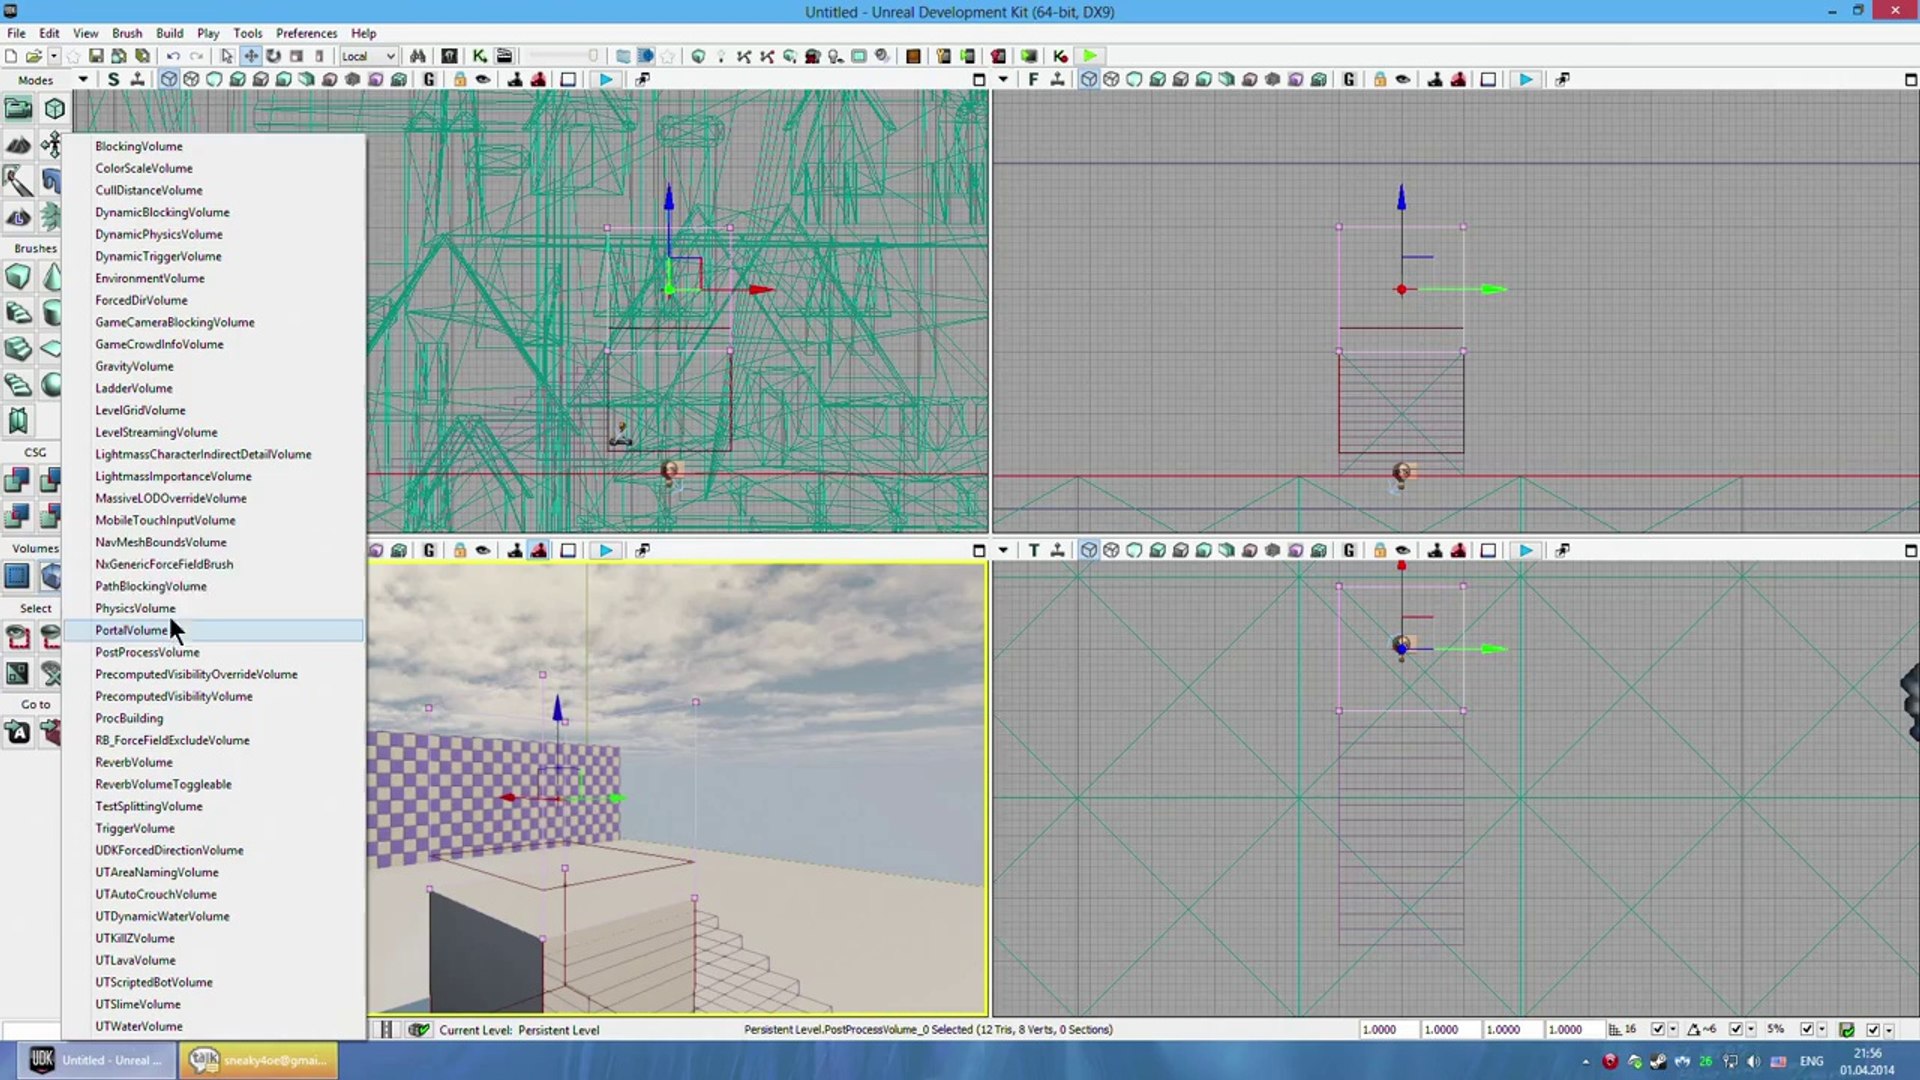This screenshot has width=1920, height=1080.
Task: Play in top-right viewport blue arrow
Action: (x=1526, y=80)
